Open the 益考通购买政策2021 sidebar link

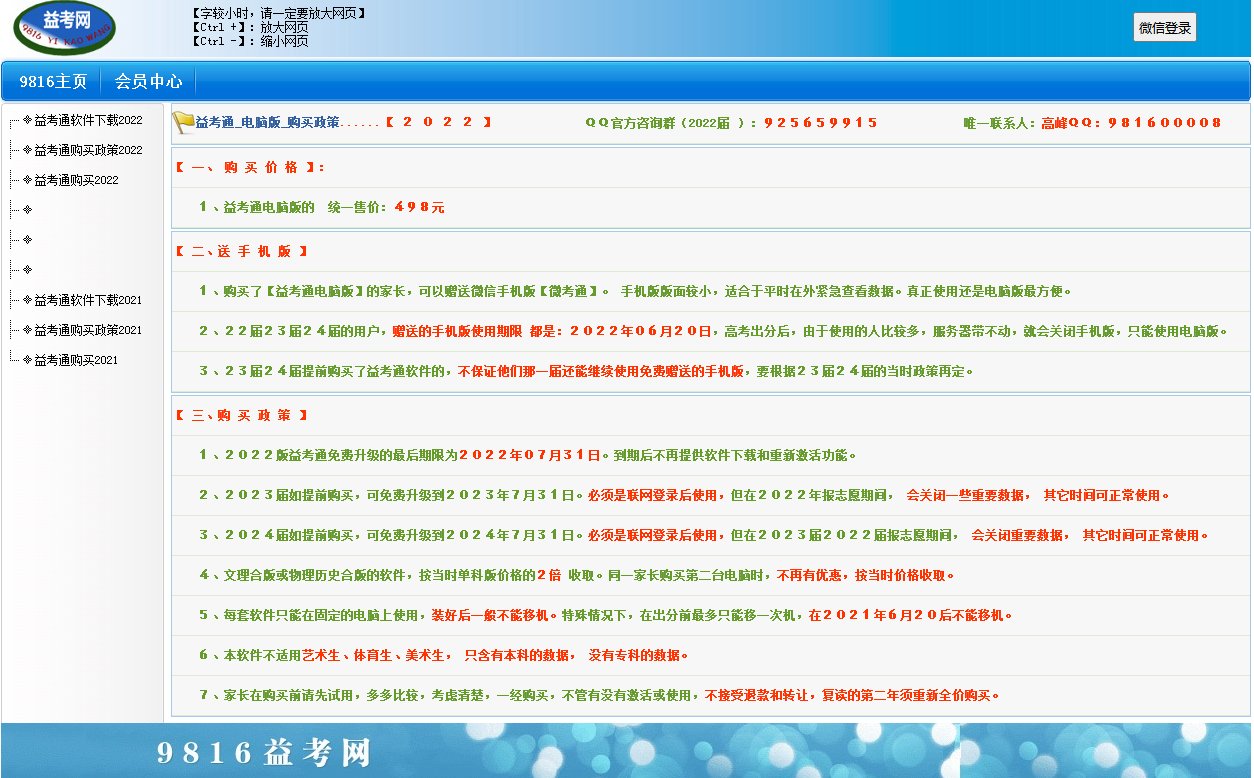tap(88, 329)
